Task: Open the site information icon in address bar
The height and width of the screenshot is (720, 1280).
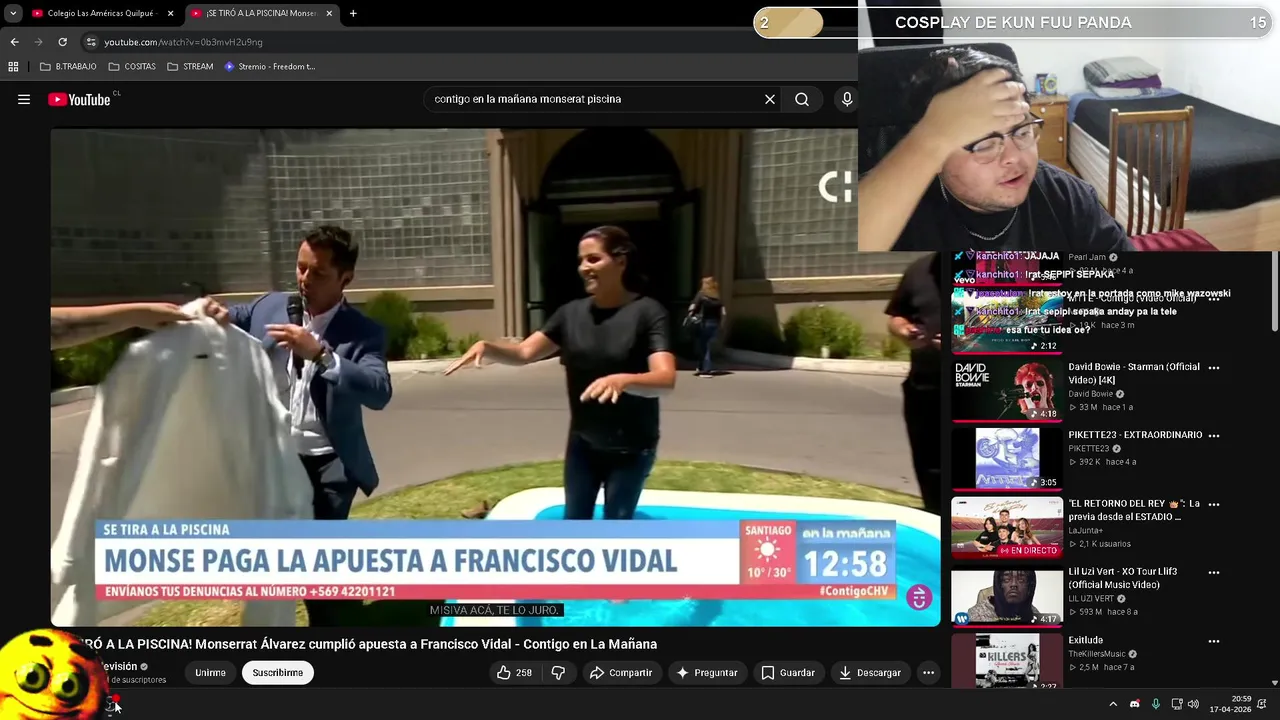Action: 91,42
